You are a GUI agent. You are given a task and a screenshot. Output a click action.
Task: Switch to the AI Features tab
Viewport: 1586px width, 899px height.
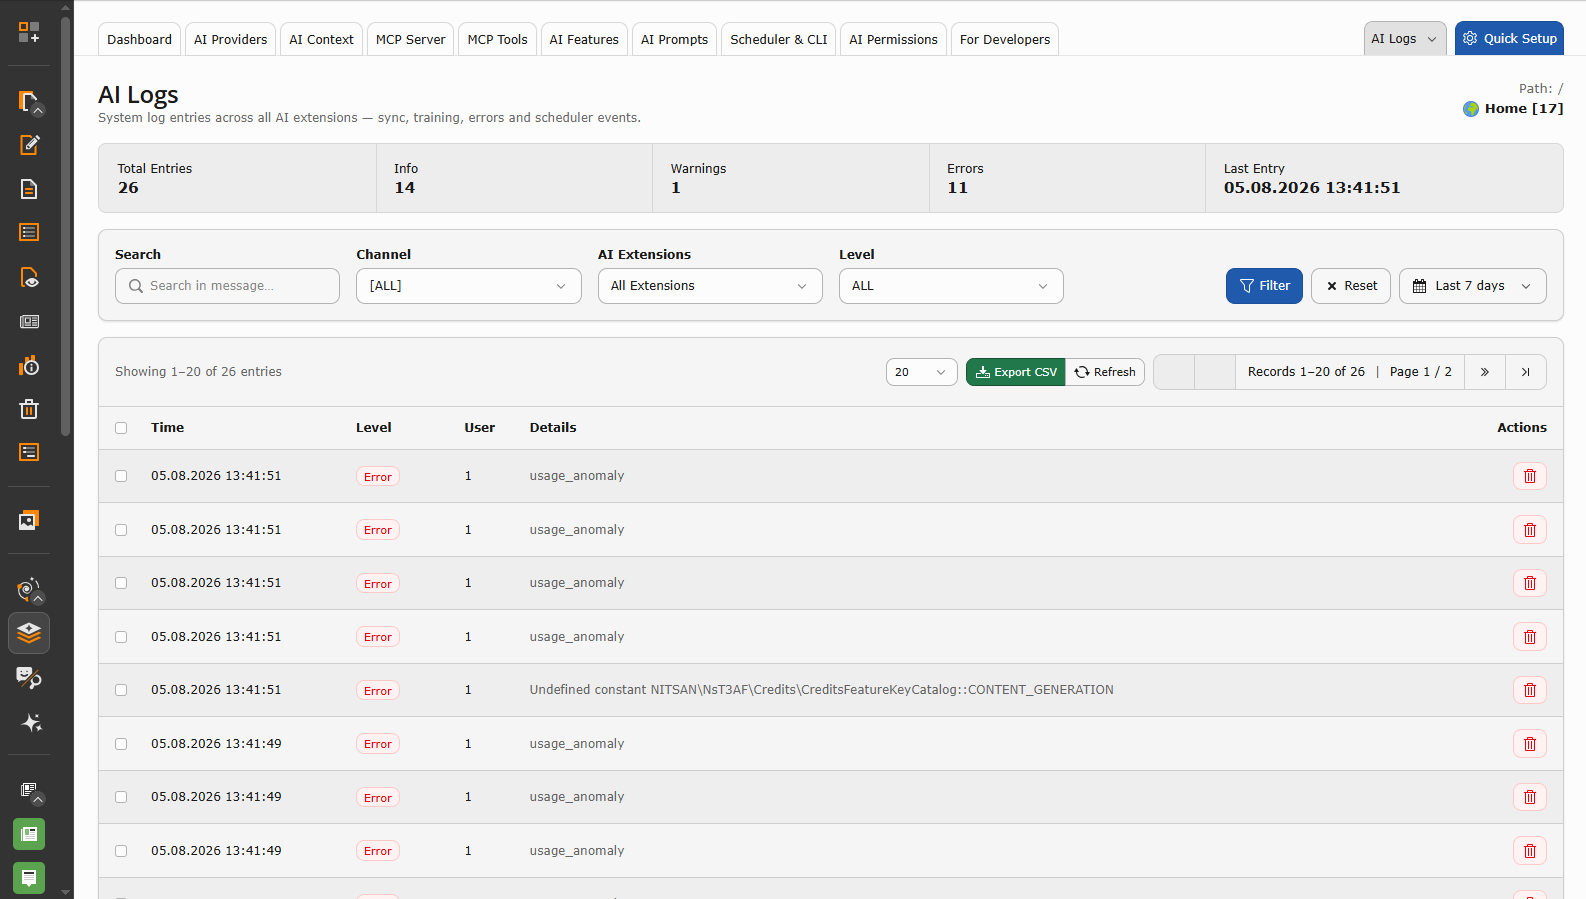pyautogui.click(x=584, y=40)
